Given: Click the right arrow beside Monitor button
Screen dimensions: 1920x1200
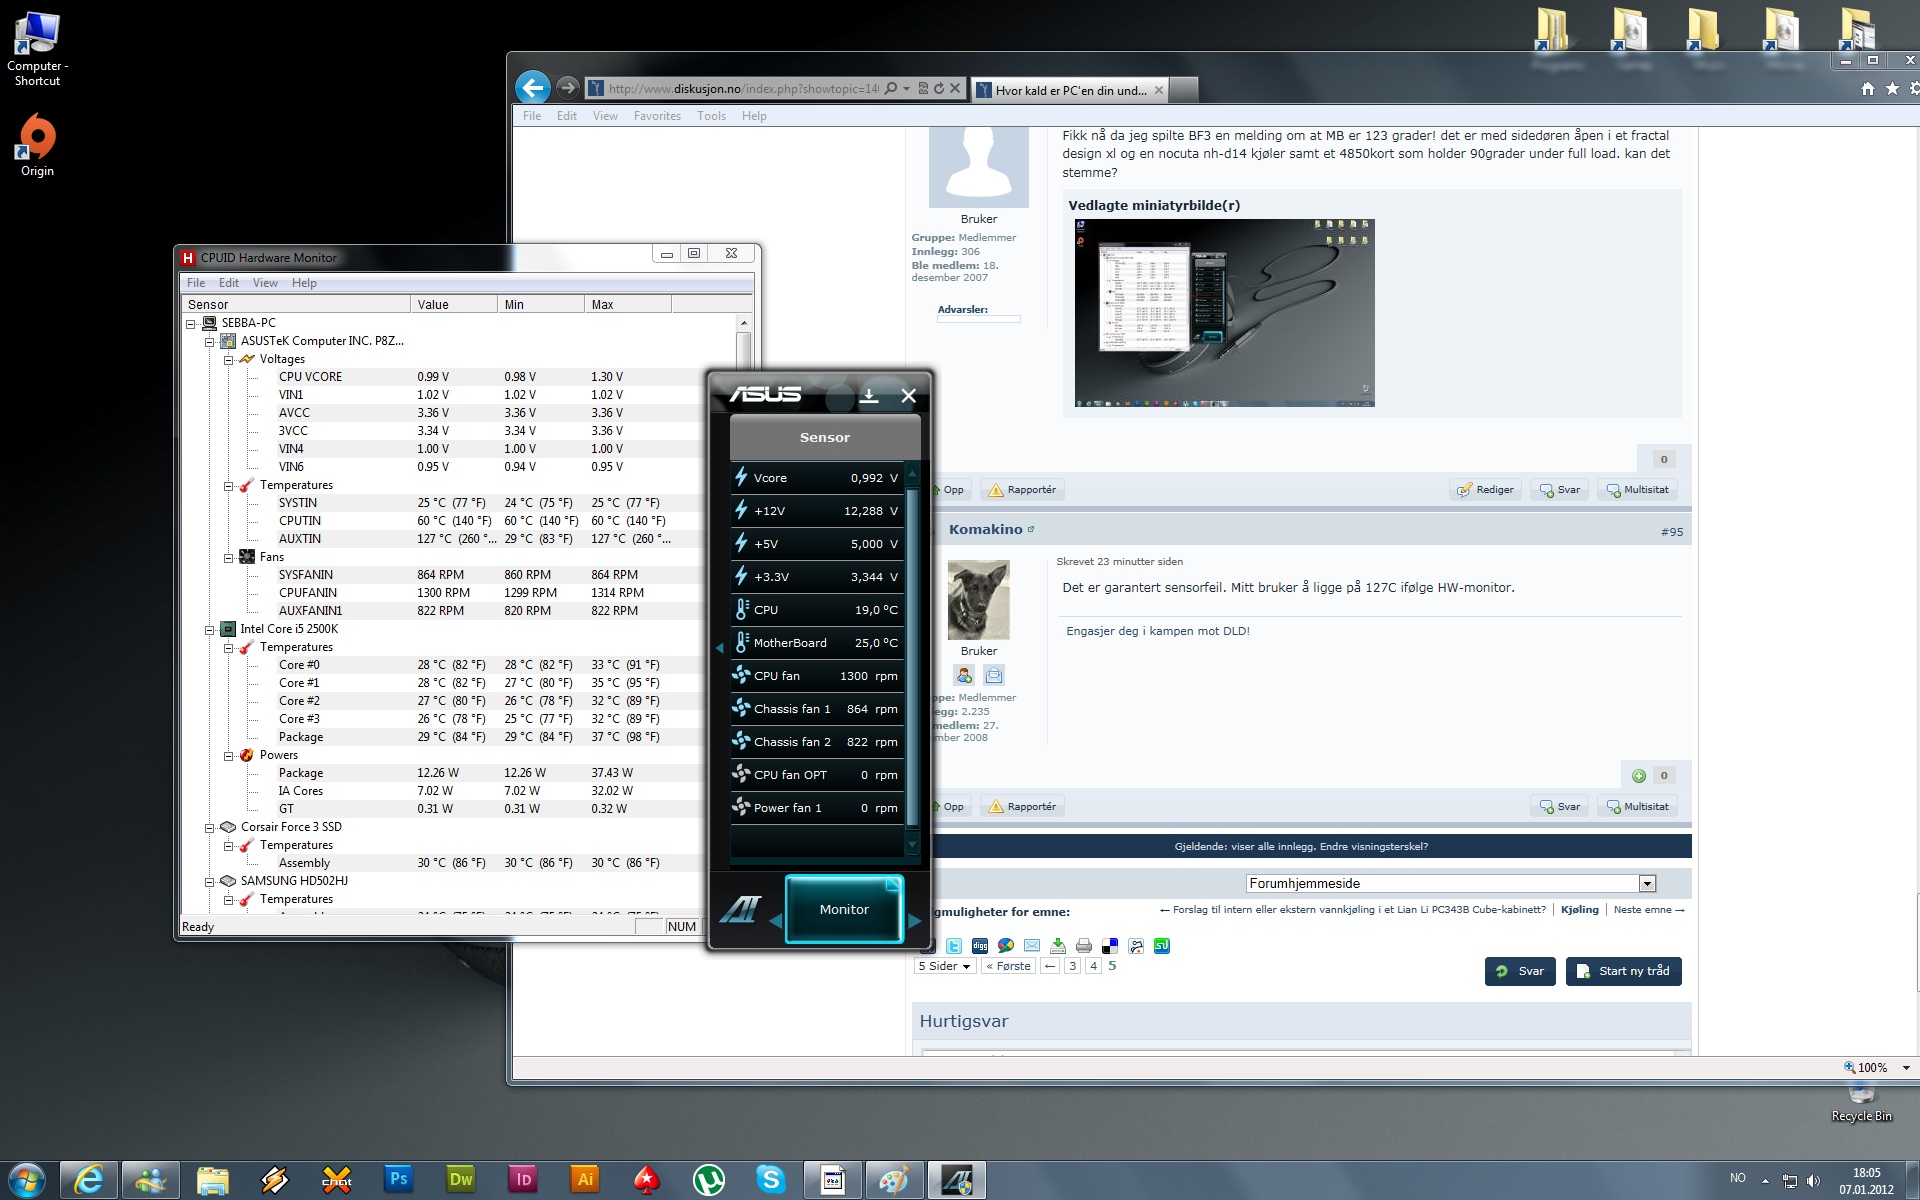Looking at the screenshot, I should [x=915, y=920].
